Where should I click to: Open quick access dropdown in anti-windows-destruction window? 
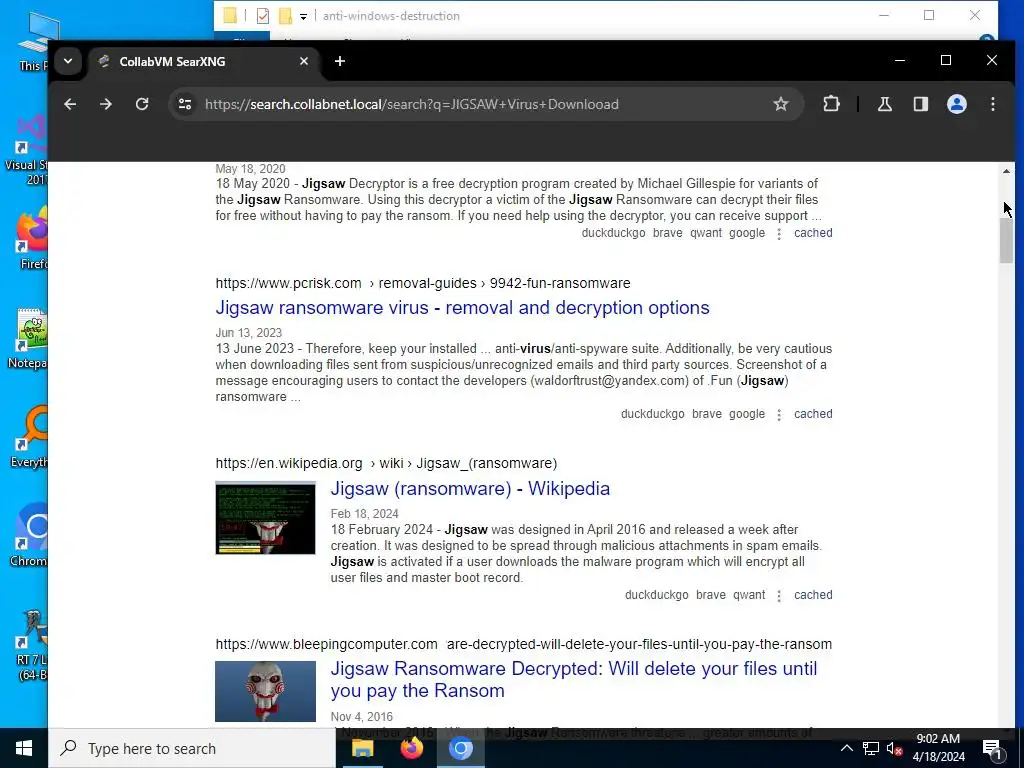tap(303, 16)
